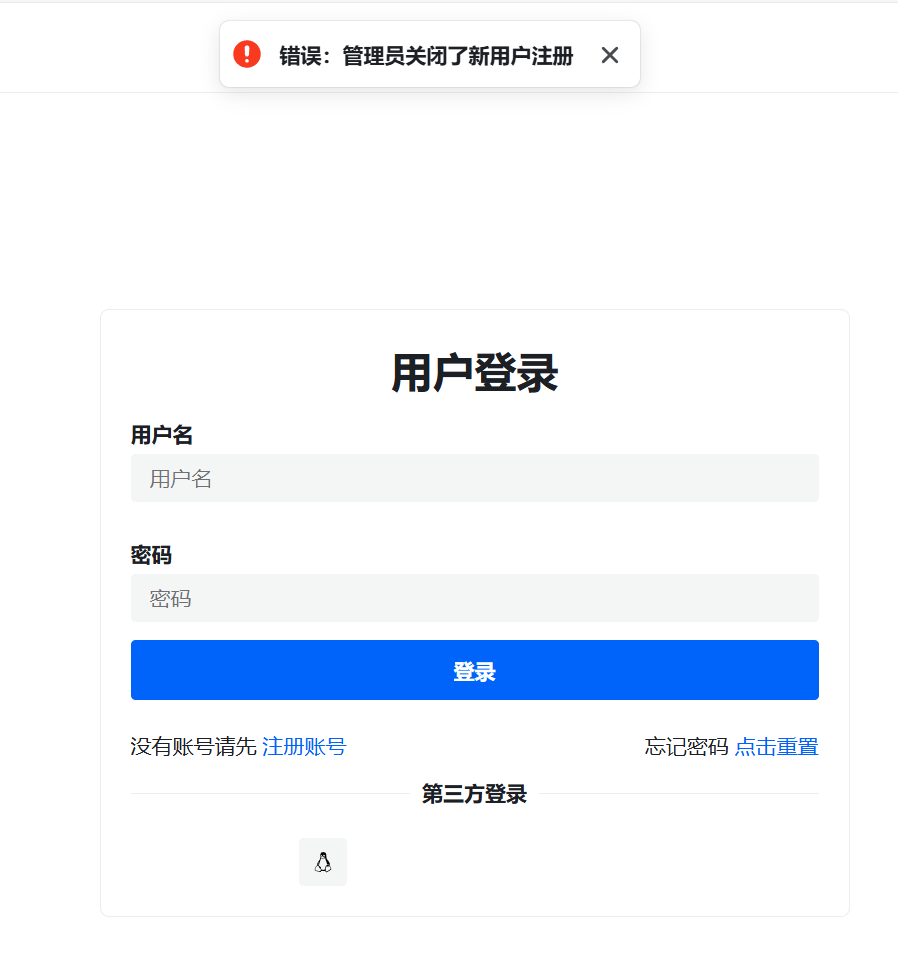Click the 用户登录 heading
Image resolution: width=898 pixels, height=976 pixels.
(x=474, y=373)
